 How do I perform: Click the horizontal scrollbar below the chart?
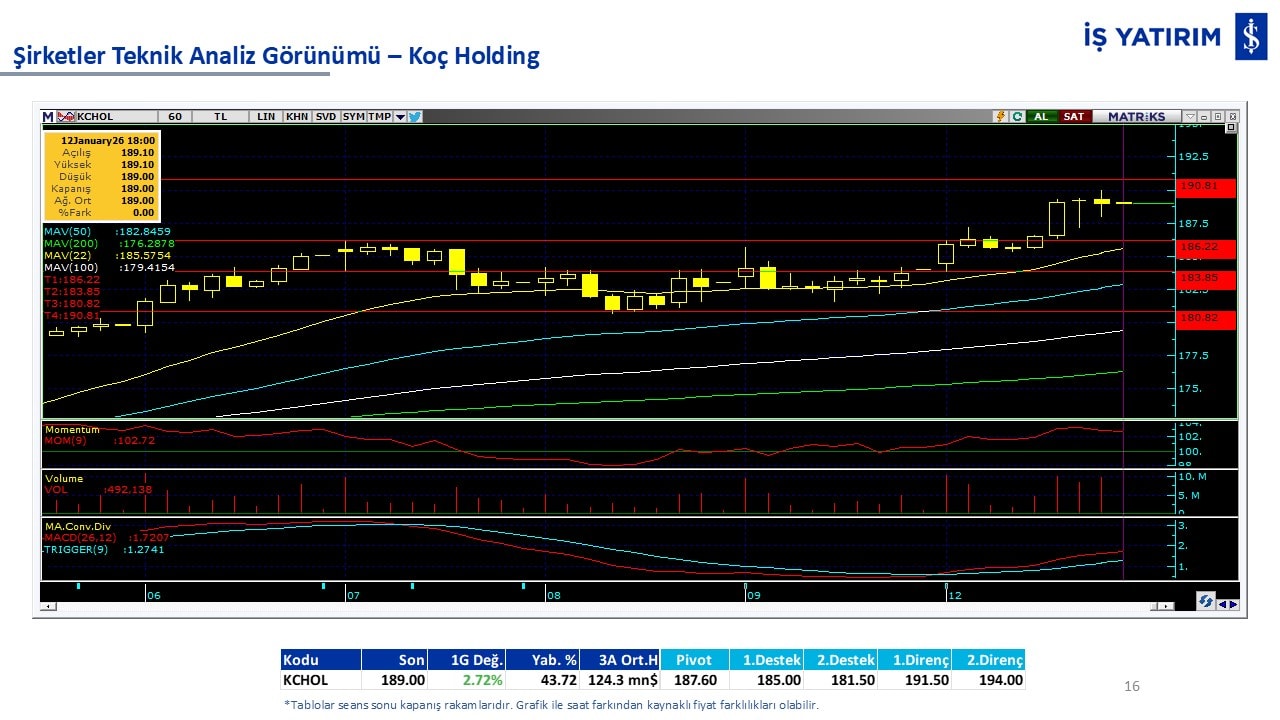click(600, 606)
